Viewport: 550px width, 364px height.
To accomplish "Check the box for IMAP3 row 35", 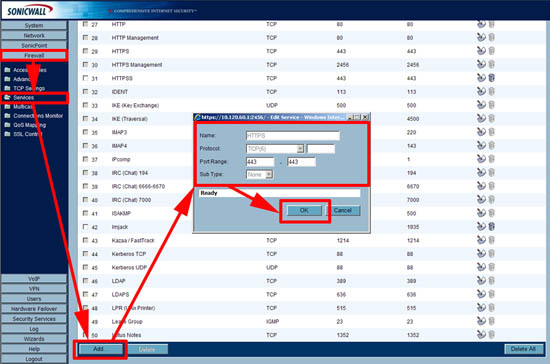I will tap(85, 132).
